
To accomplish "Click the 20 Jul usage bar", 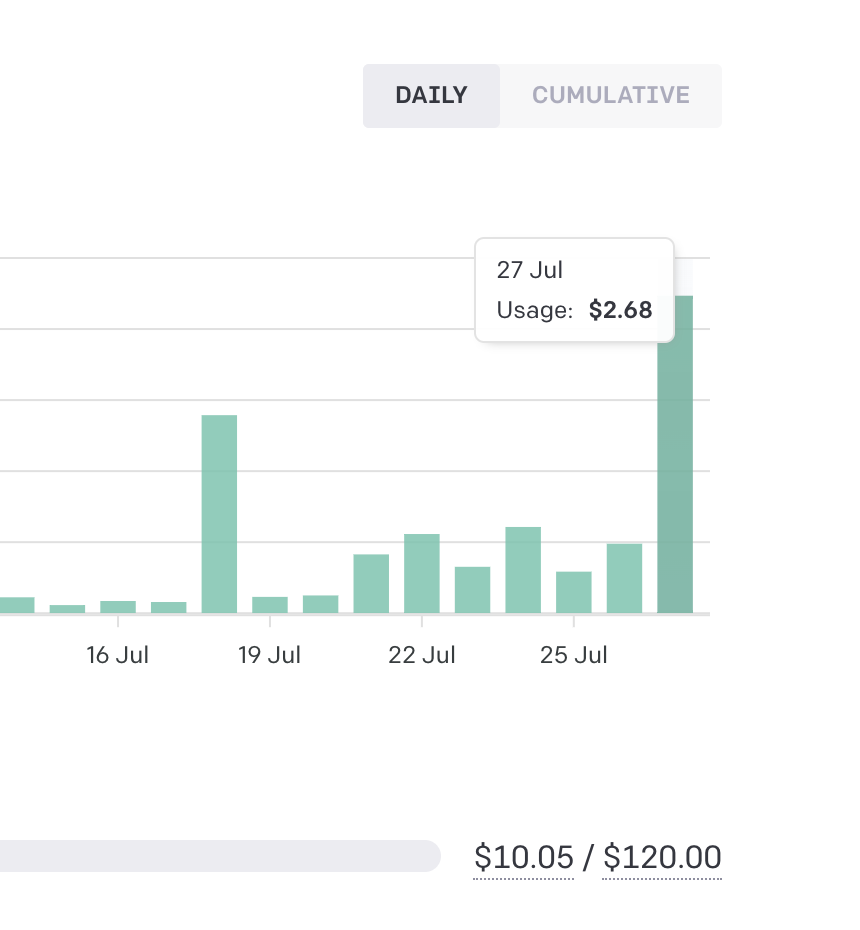I will tap(320, 604).
